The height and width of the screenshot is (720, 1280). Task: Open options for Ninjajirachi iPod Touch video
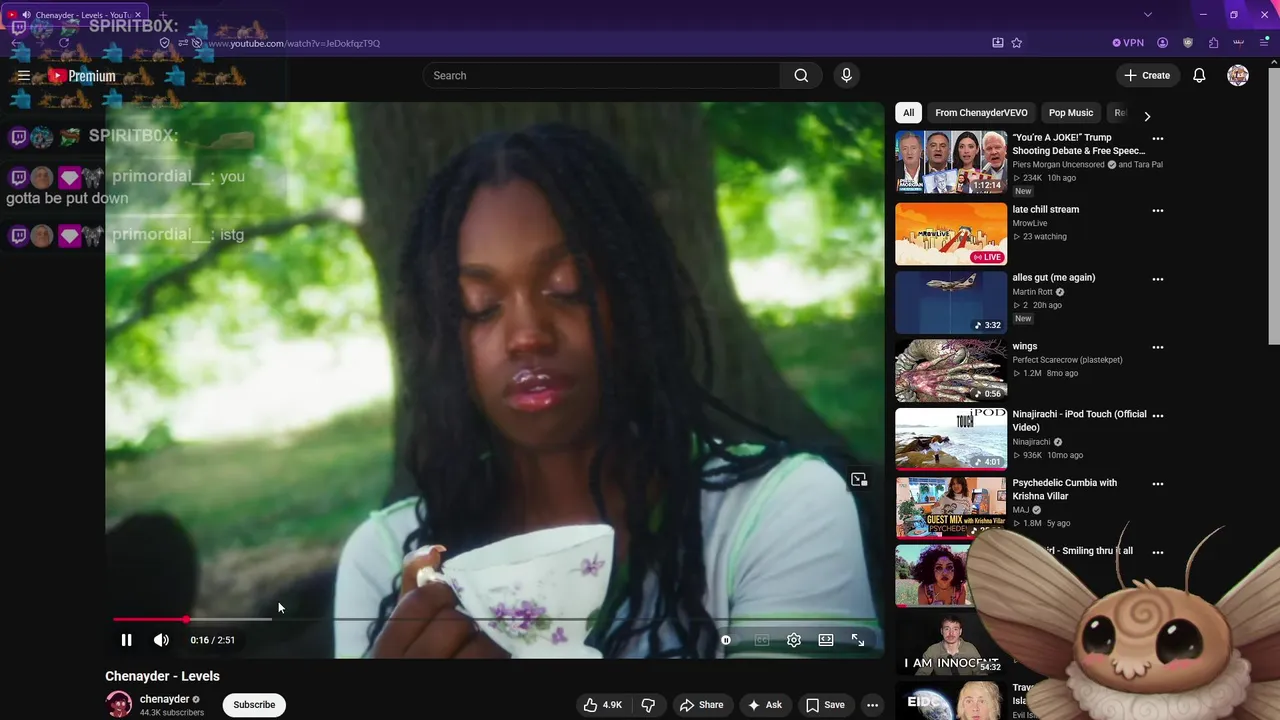pos(1158,416)
